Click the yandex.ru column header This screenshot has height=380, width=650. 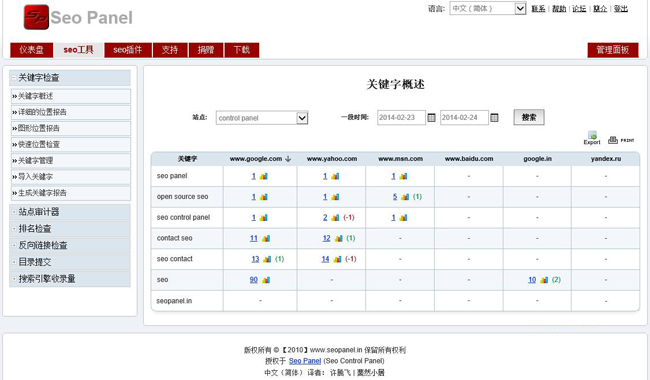(x=606, y=159)
